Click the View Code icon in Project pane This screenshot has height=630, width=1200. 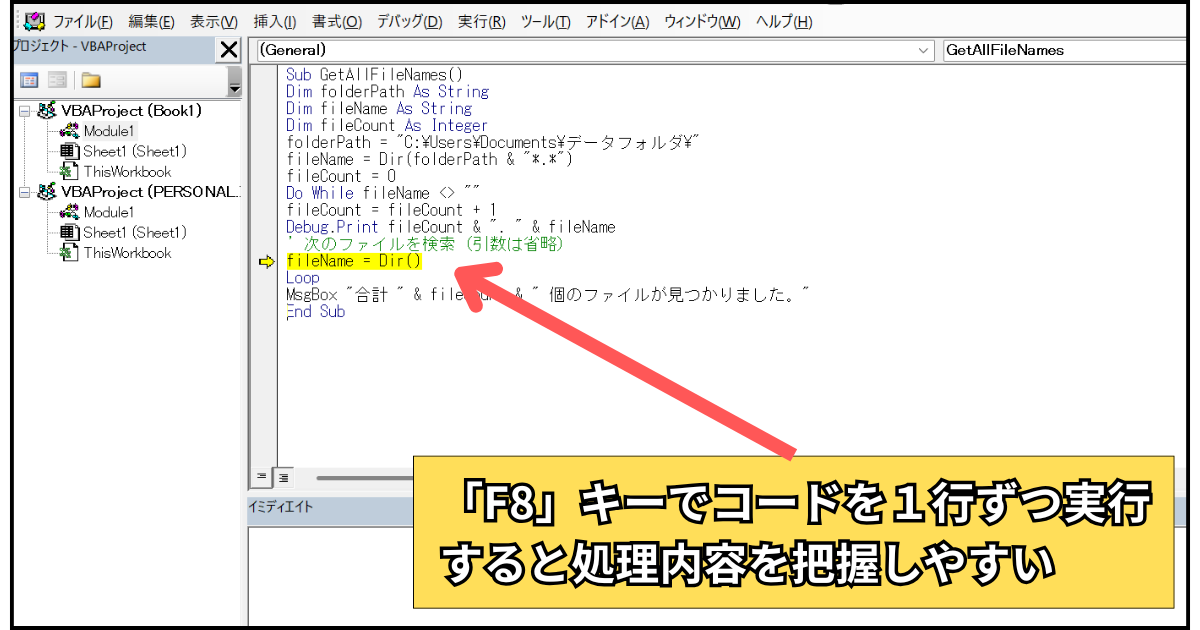click(30, 81)
